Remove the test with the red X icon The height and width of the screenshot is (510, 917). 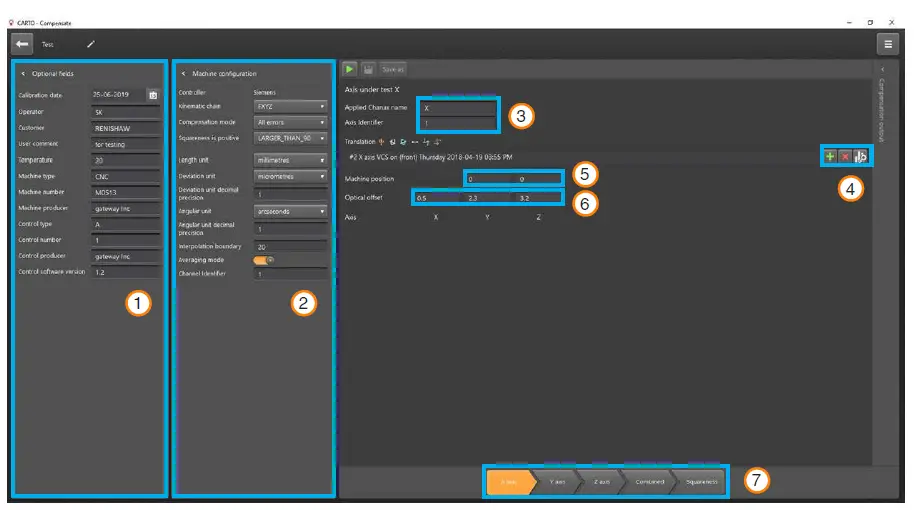click(845, 156)
